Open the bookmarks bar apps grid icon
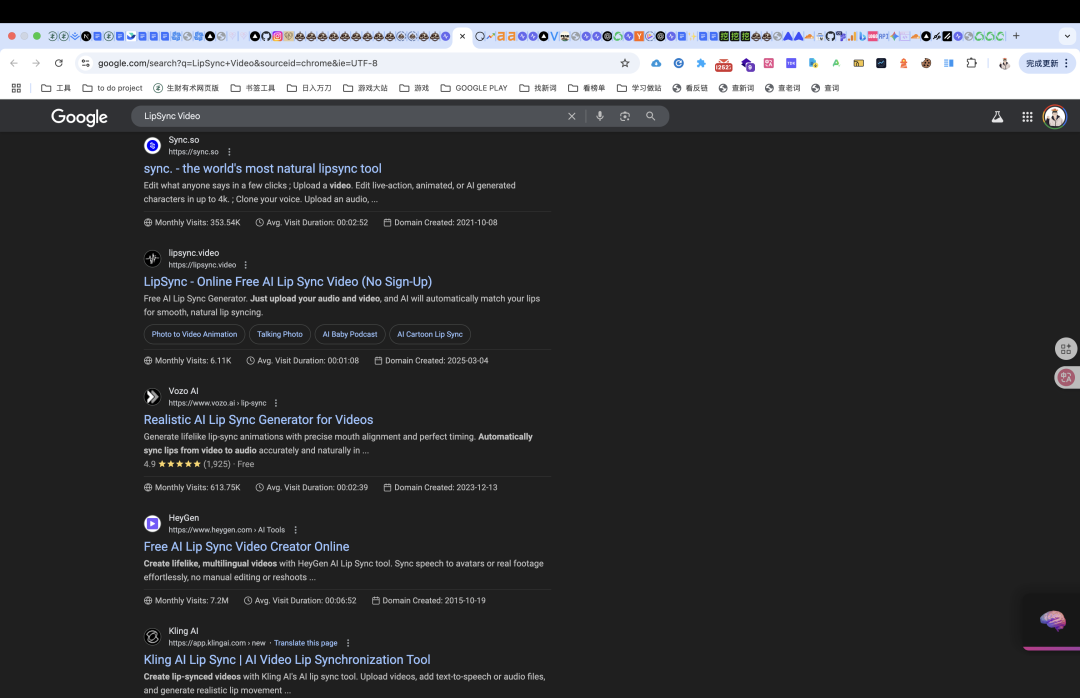The width and height of the screenshot is (1080, 698). [17, 88]
